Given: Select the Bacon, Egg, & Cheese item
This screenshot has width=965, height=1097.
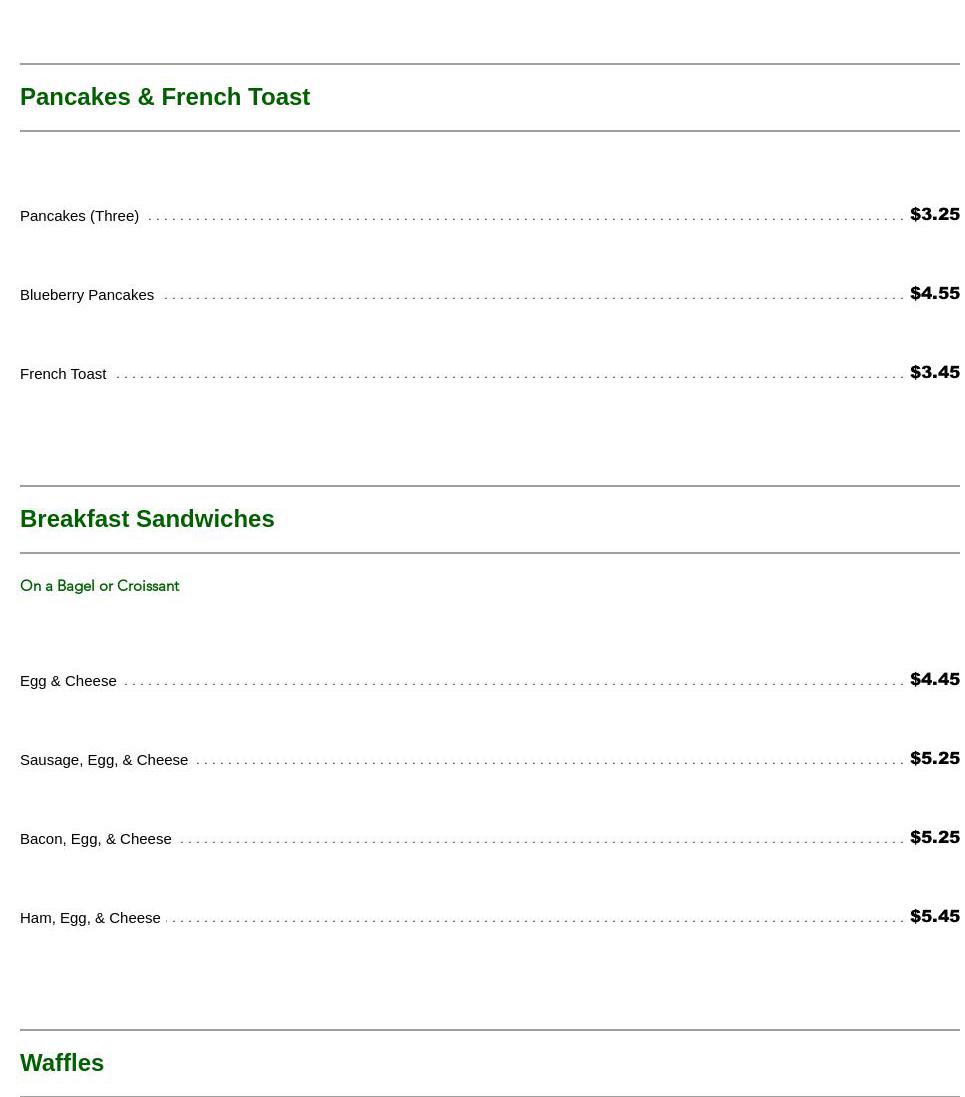Looking at the screenshot, I should [96, 839].
